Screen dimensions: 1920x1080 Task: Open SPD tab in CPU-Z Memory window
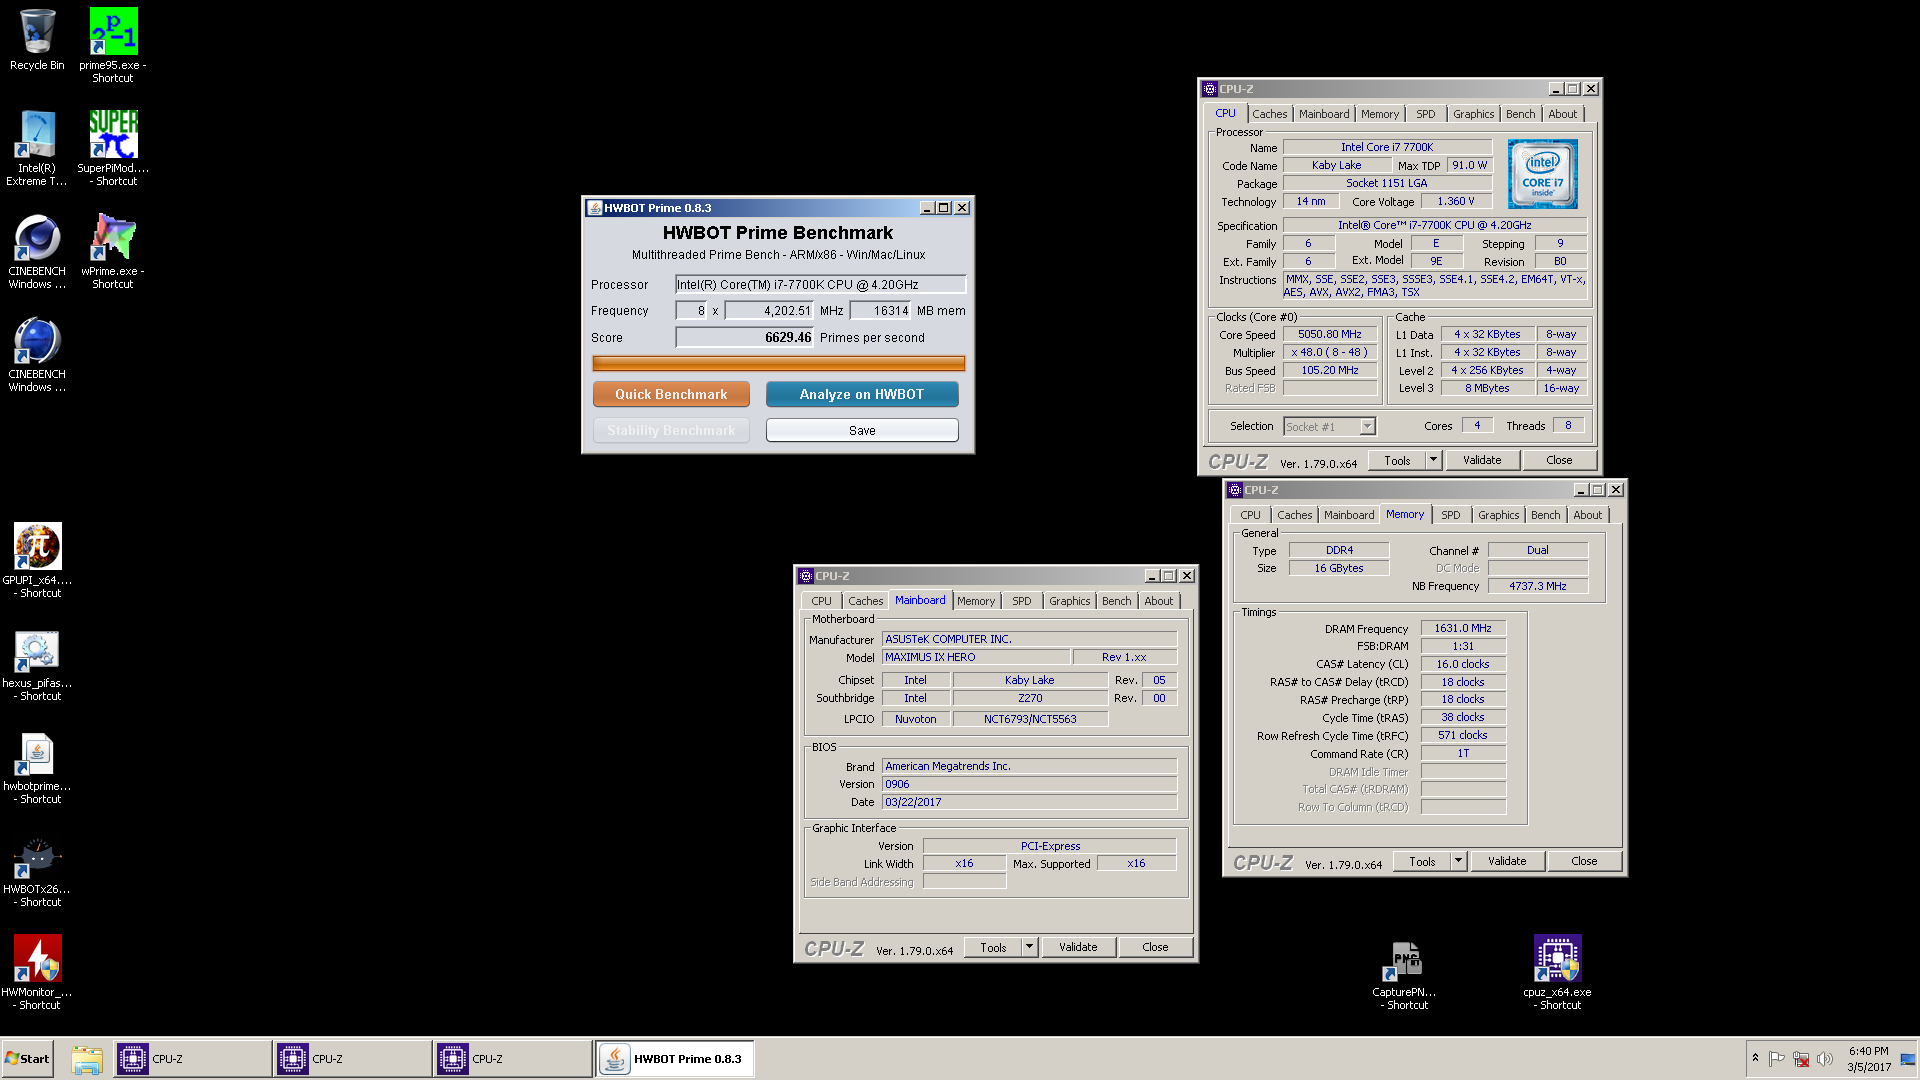point(1451,515)
